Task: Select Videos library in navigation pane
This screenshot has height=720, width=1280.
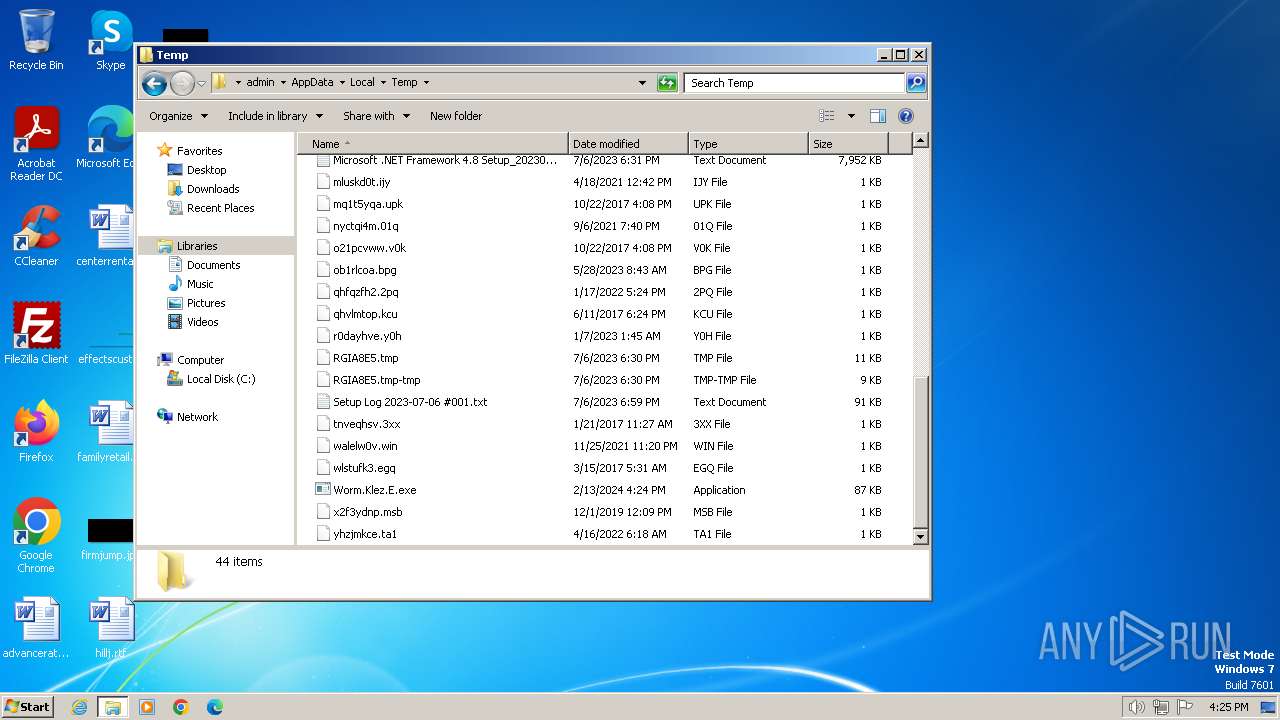Action: coord(202,322)
